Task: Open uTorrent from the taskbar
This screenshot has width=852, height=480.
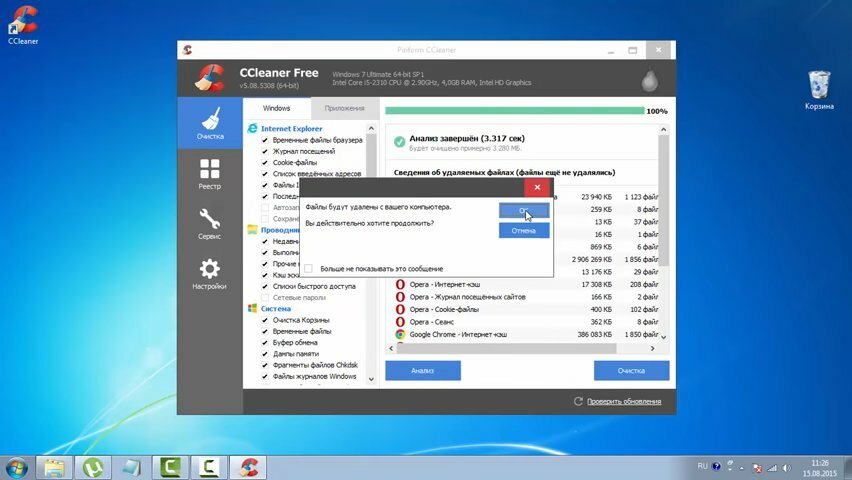Action: pos(93,467)
